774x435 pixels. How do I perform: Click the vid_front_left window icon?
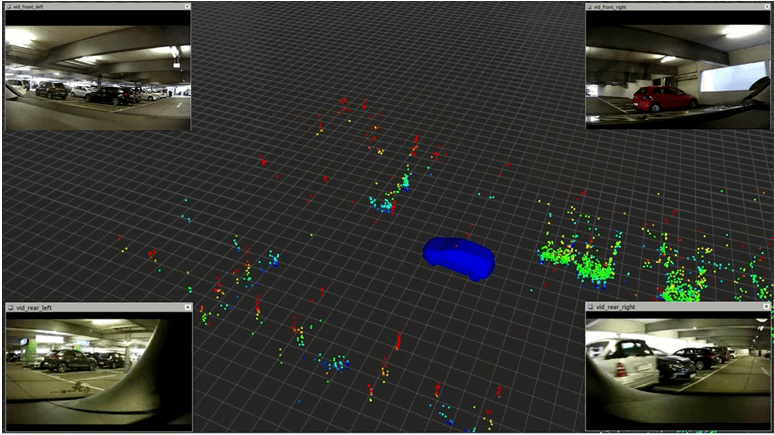pyautogui.click(x=8, y=7)
